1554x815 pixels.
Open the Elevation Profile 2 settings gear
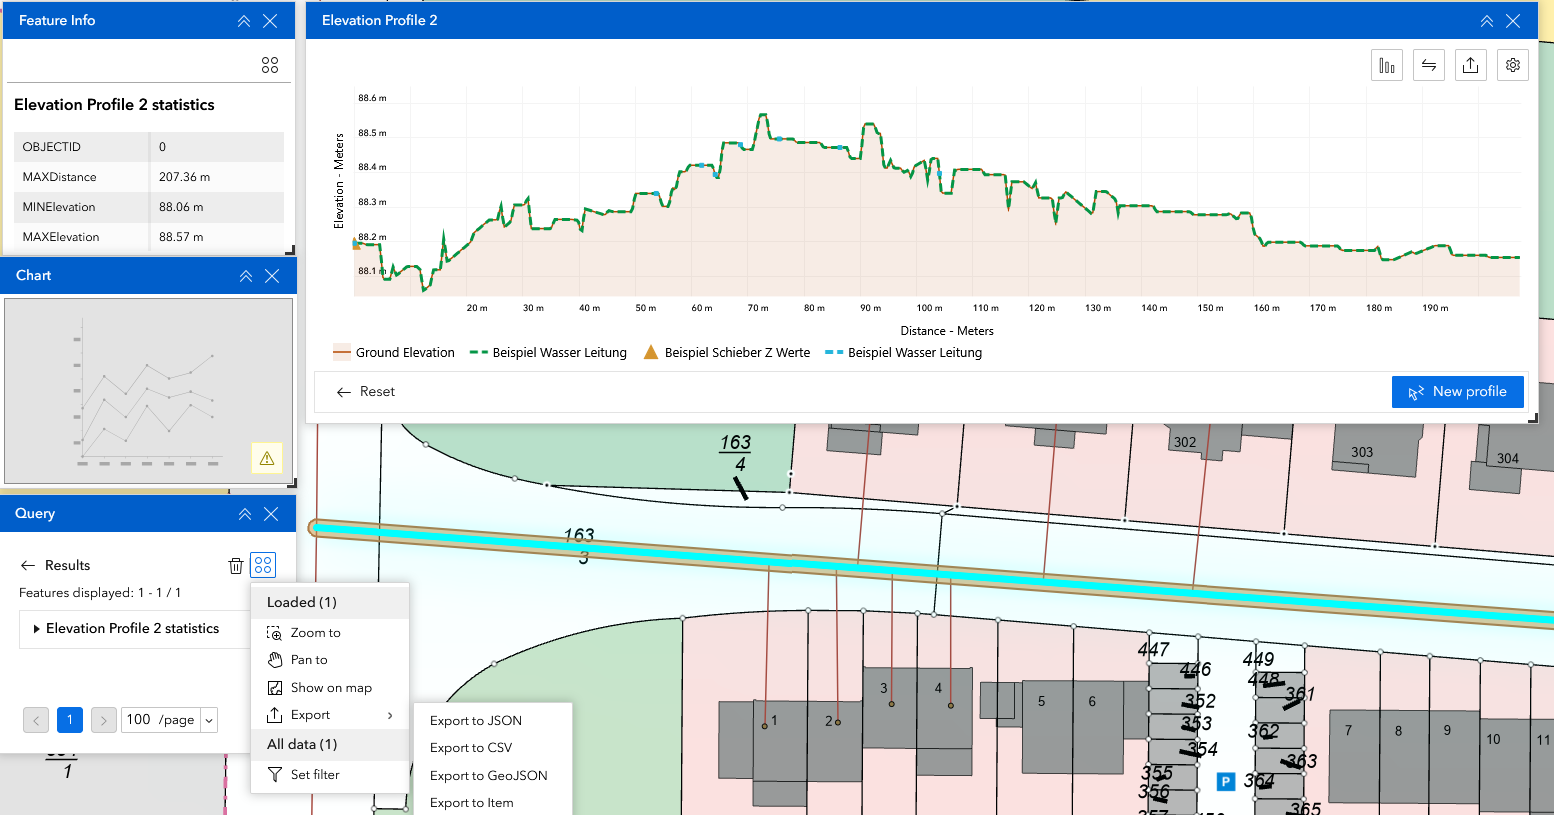[x=1512, y=64]
